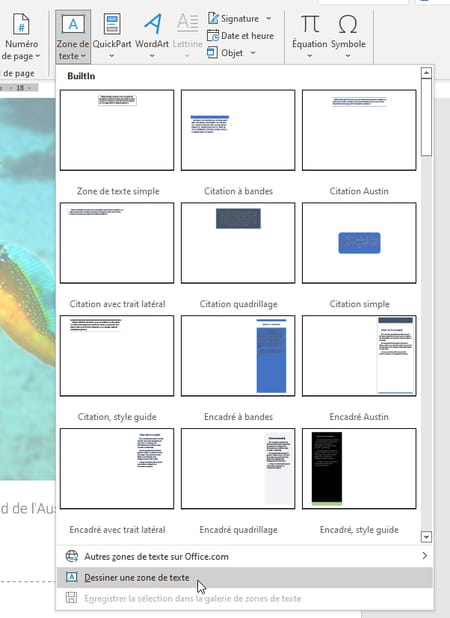Choose the Citation simple blue thumbnail
Image resolution: width=450 pixels, height=618 pixels.
tap(359, 243)
